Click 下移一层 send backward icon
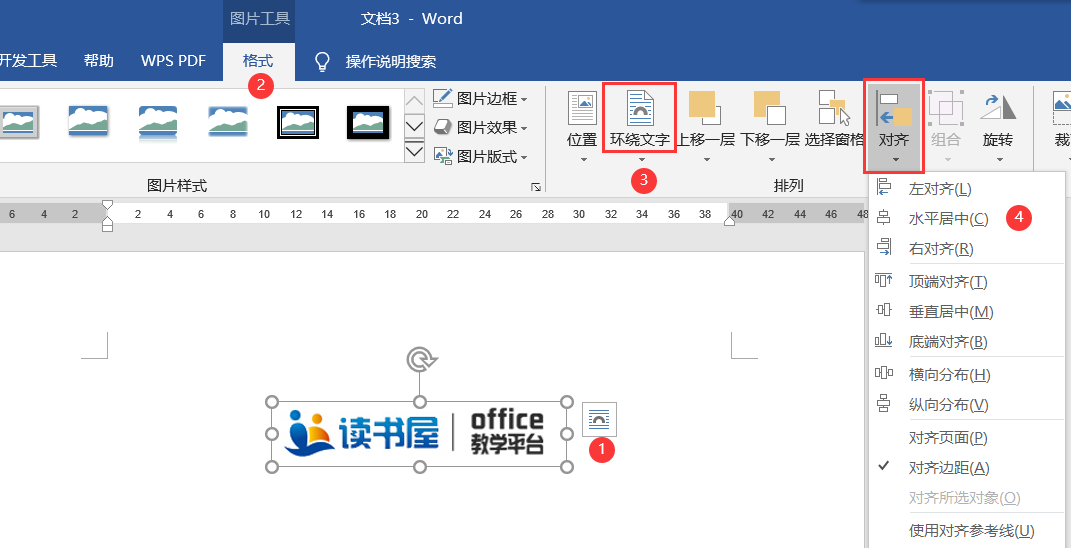This screenshot has height=548, width=1071. coord(769,108)
